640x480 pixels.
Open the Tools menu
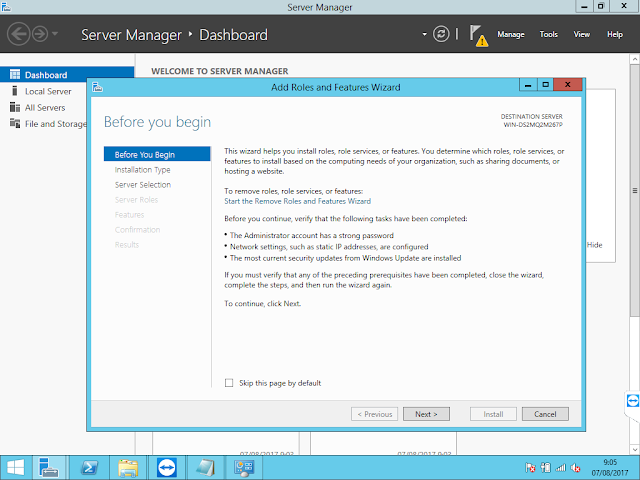(549, 34)
